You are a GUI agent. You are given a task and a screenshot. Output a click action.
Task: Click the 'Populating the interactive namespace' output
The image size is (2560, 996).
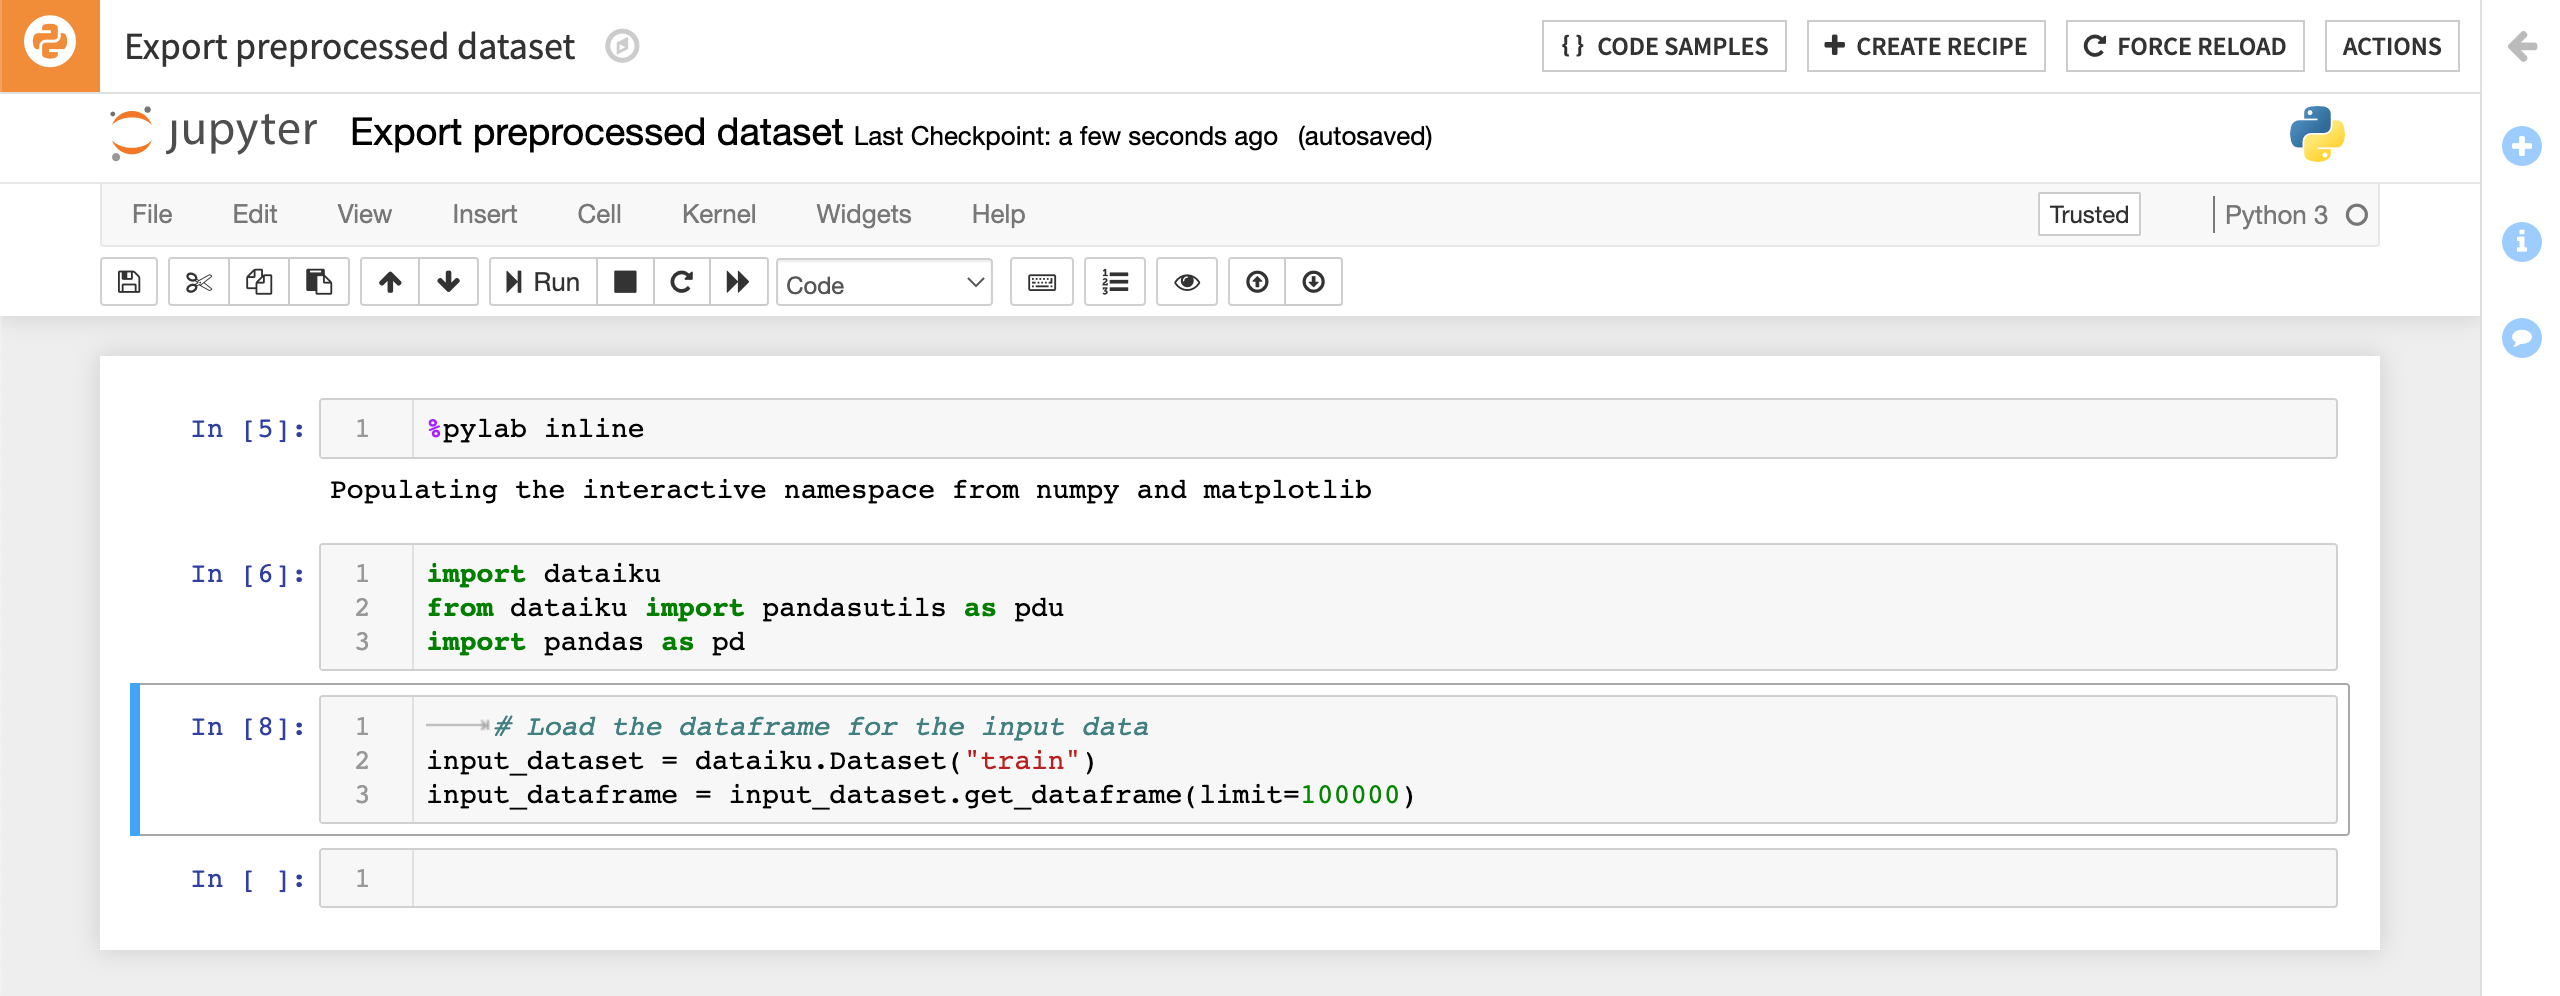tap(850, 490)
